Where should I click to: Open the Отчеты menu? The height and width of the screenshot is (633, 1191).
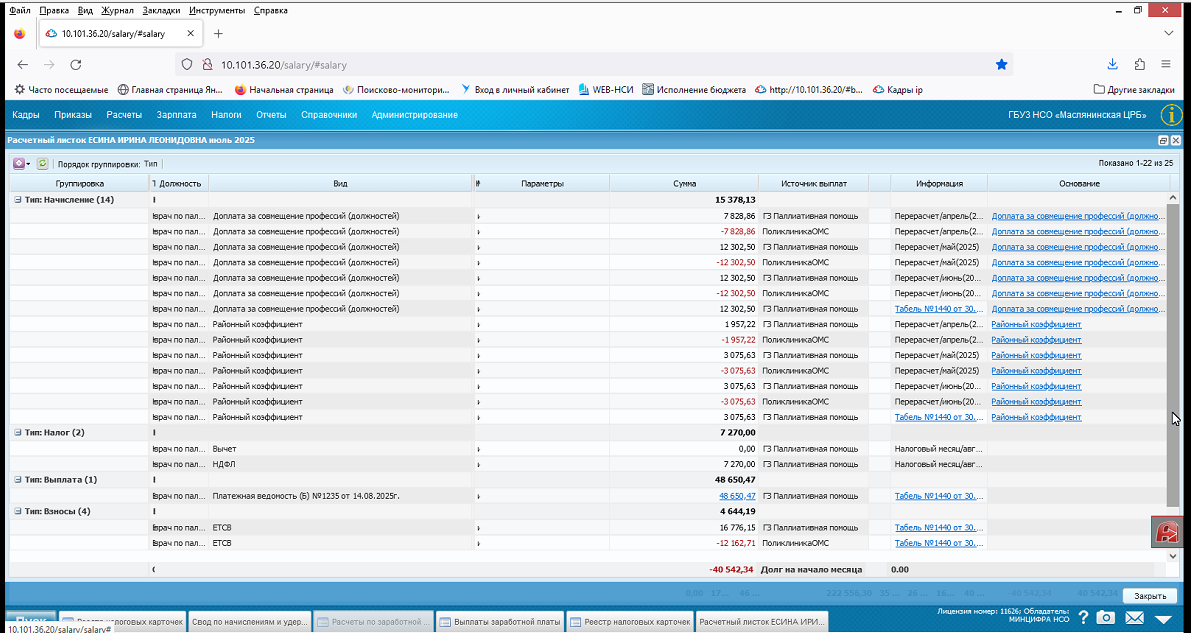271,115
